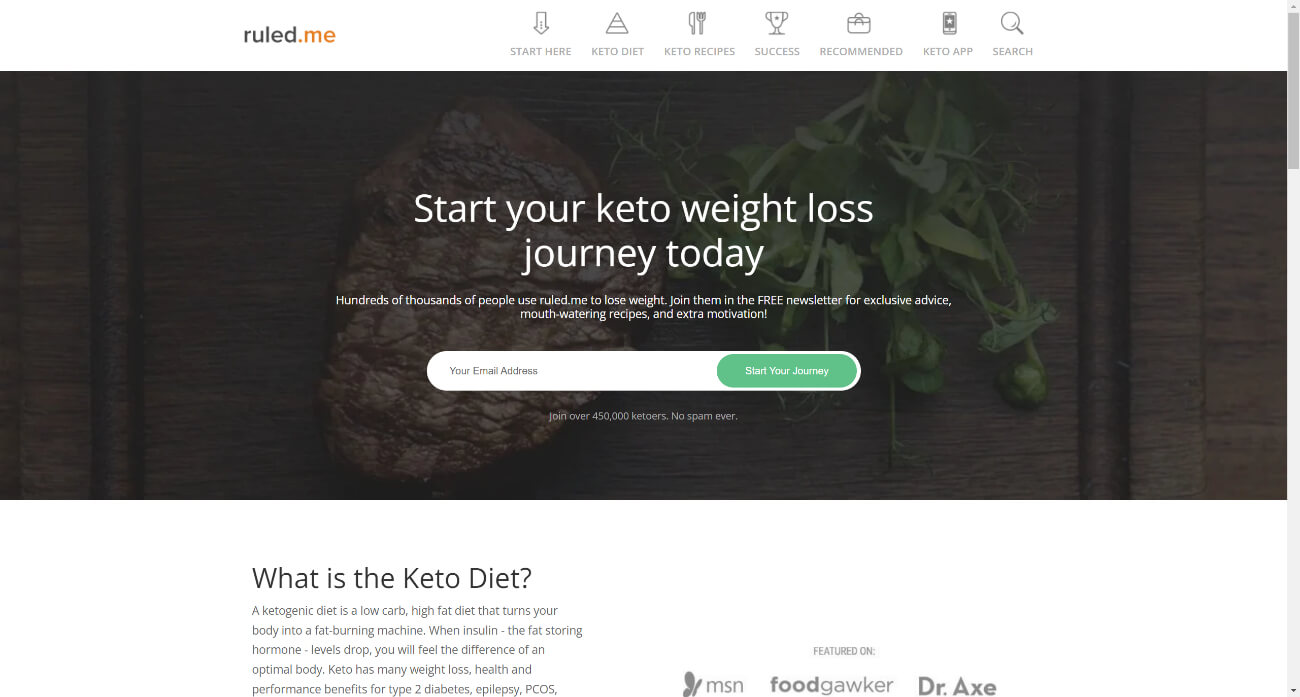Open search via the magnifying glass icon
1300x697 pixels.
pyautogui.click(x=1012, y=23)
